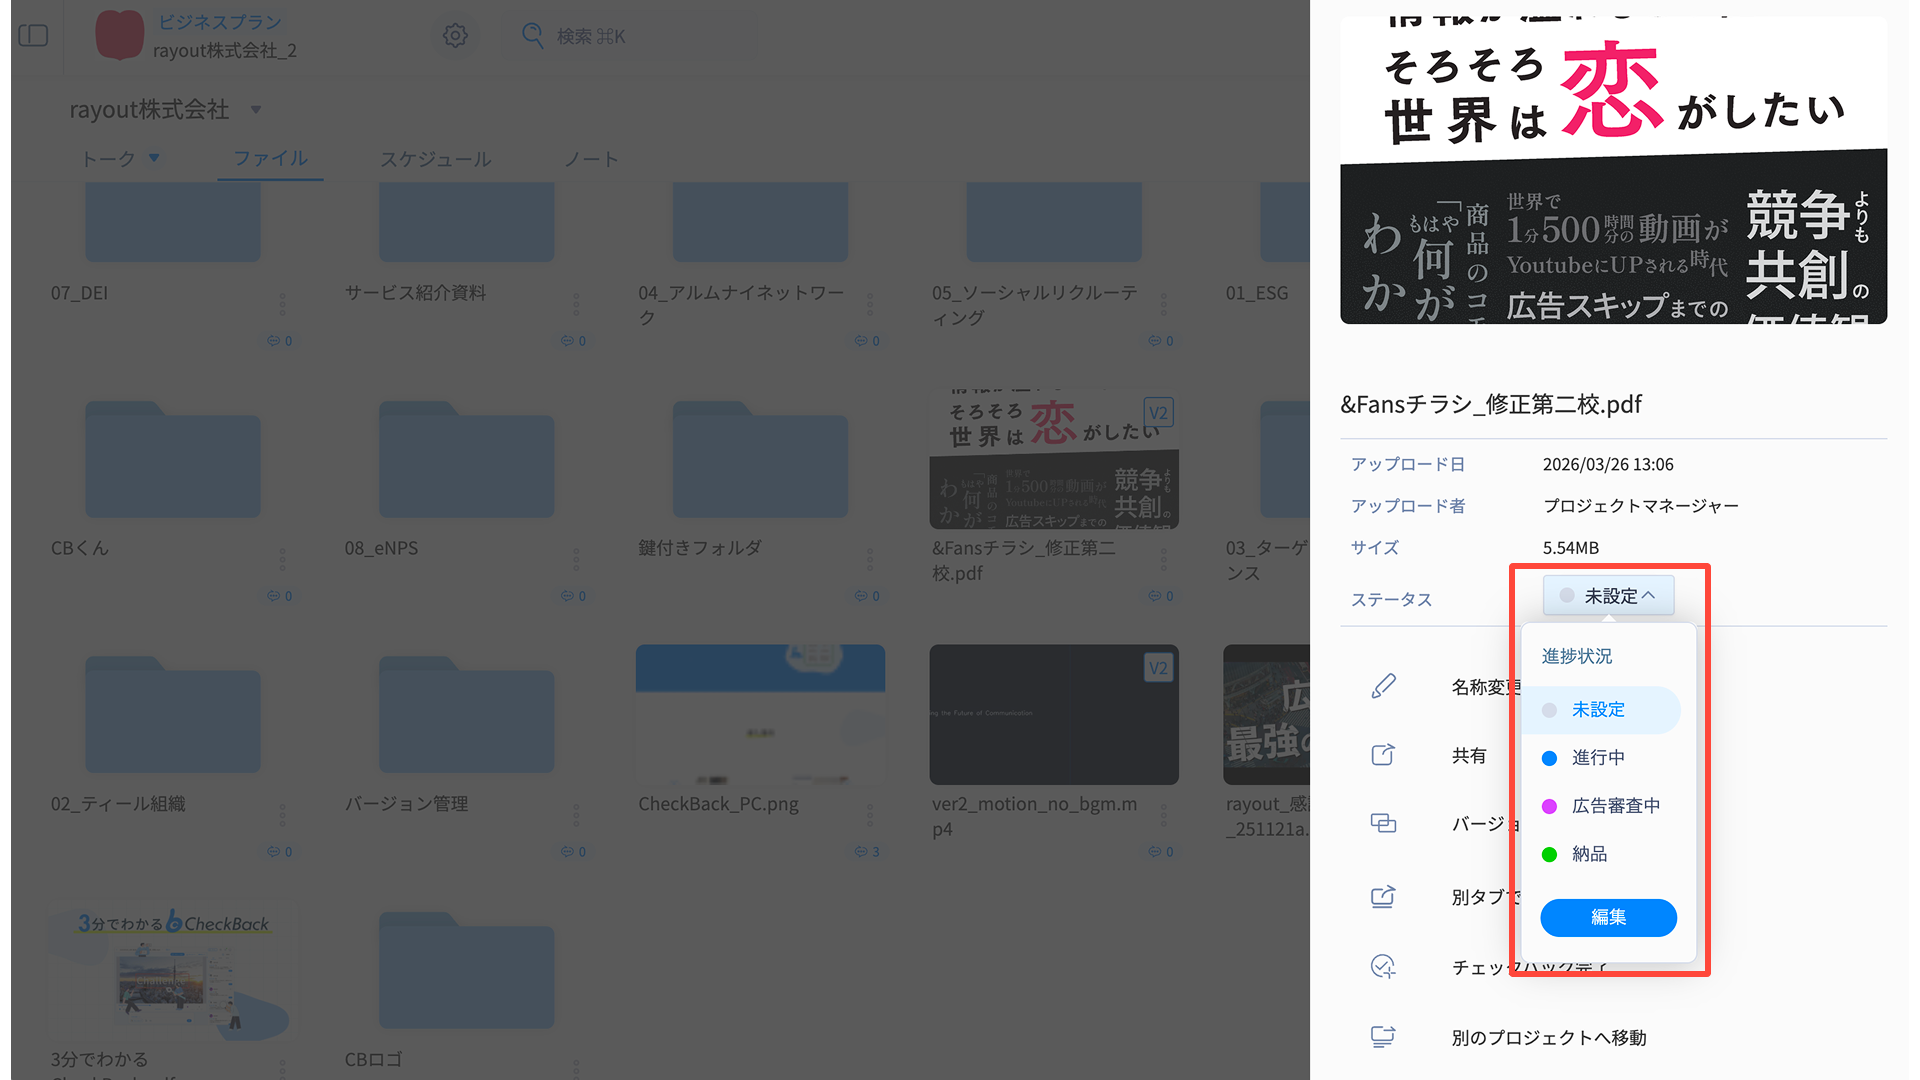The image size is (1920, 1080).
Task: Select the 未設定 status option
Action: click(x=1598, y=710)
